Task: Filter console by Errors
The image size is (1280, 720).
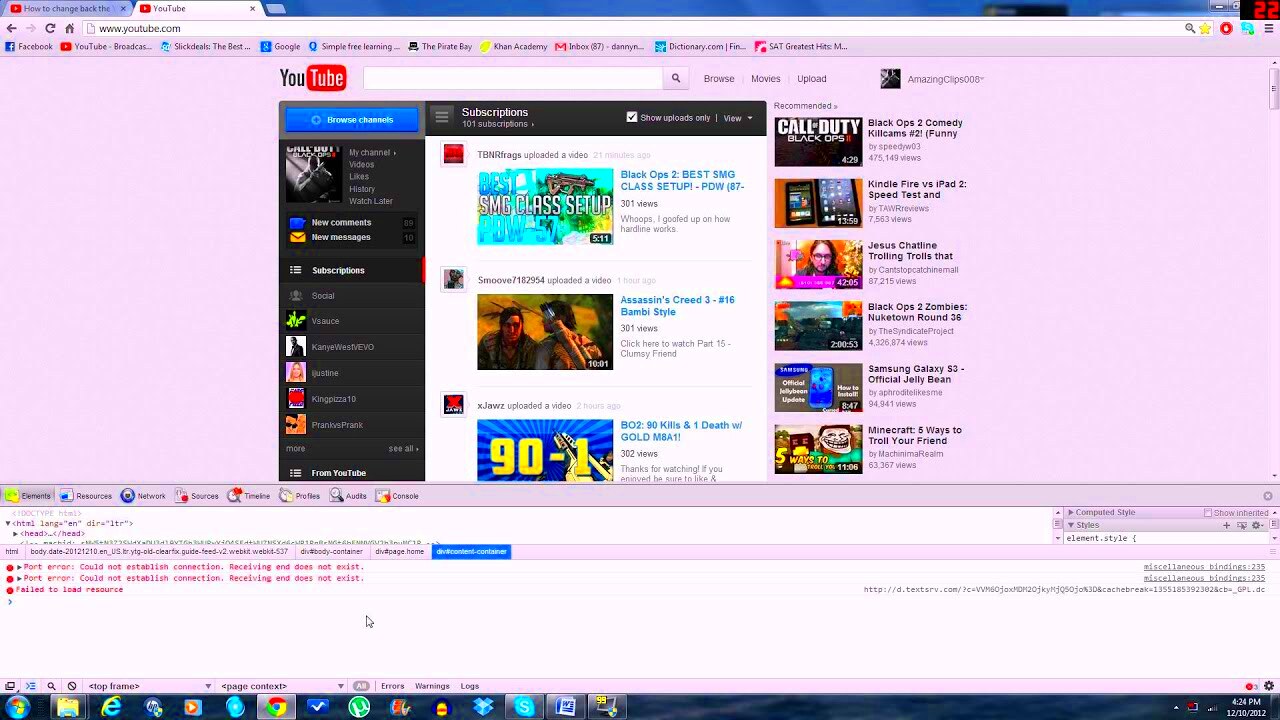Action: click(x=392, y=686)
